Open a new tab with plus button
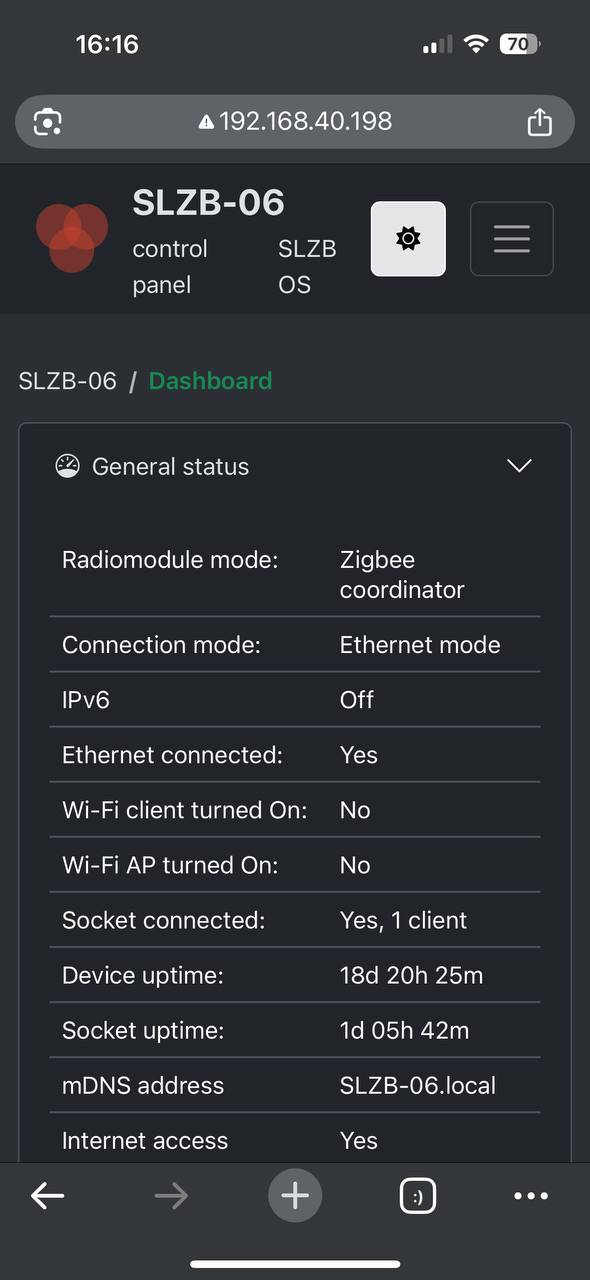Image resolution: width=590 pixels, height=1280 pixels. click(295, 1196)
